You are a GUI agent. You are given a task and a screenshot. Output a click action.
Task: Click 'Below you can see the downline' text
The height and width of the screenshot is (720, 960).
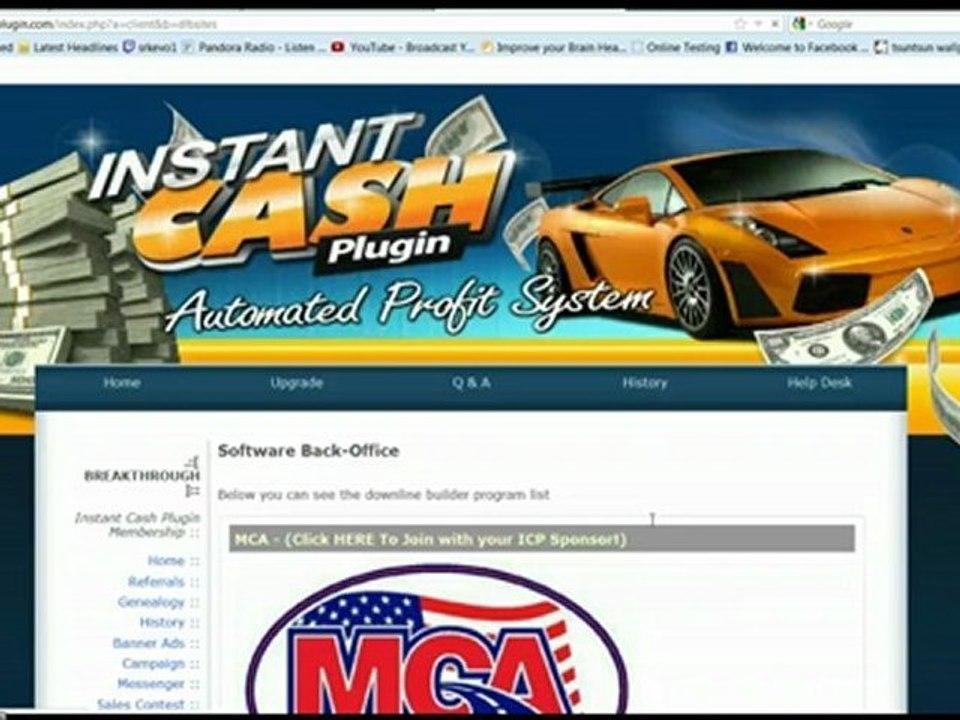(384, 494)
